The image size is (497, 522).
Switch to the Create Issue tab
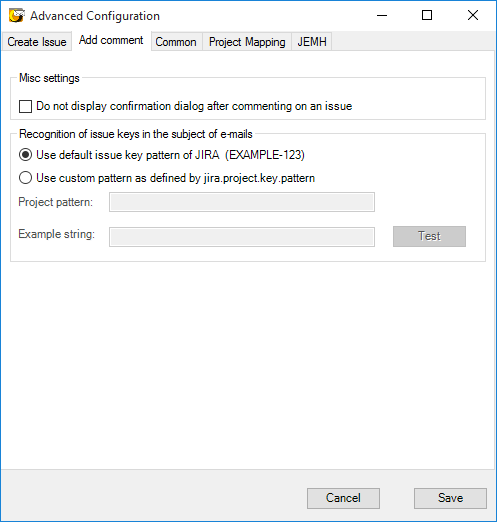tap(37, 42)
